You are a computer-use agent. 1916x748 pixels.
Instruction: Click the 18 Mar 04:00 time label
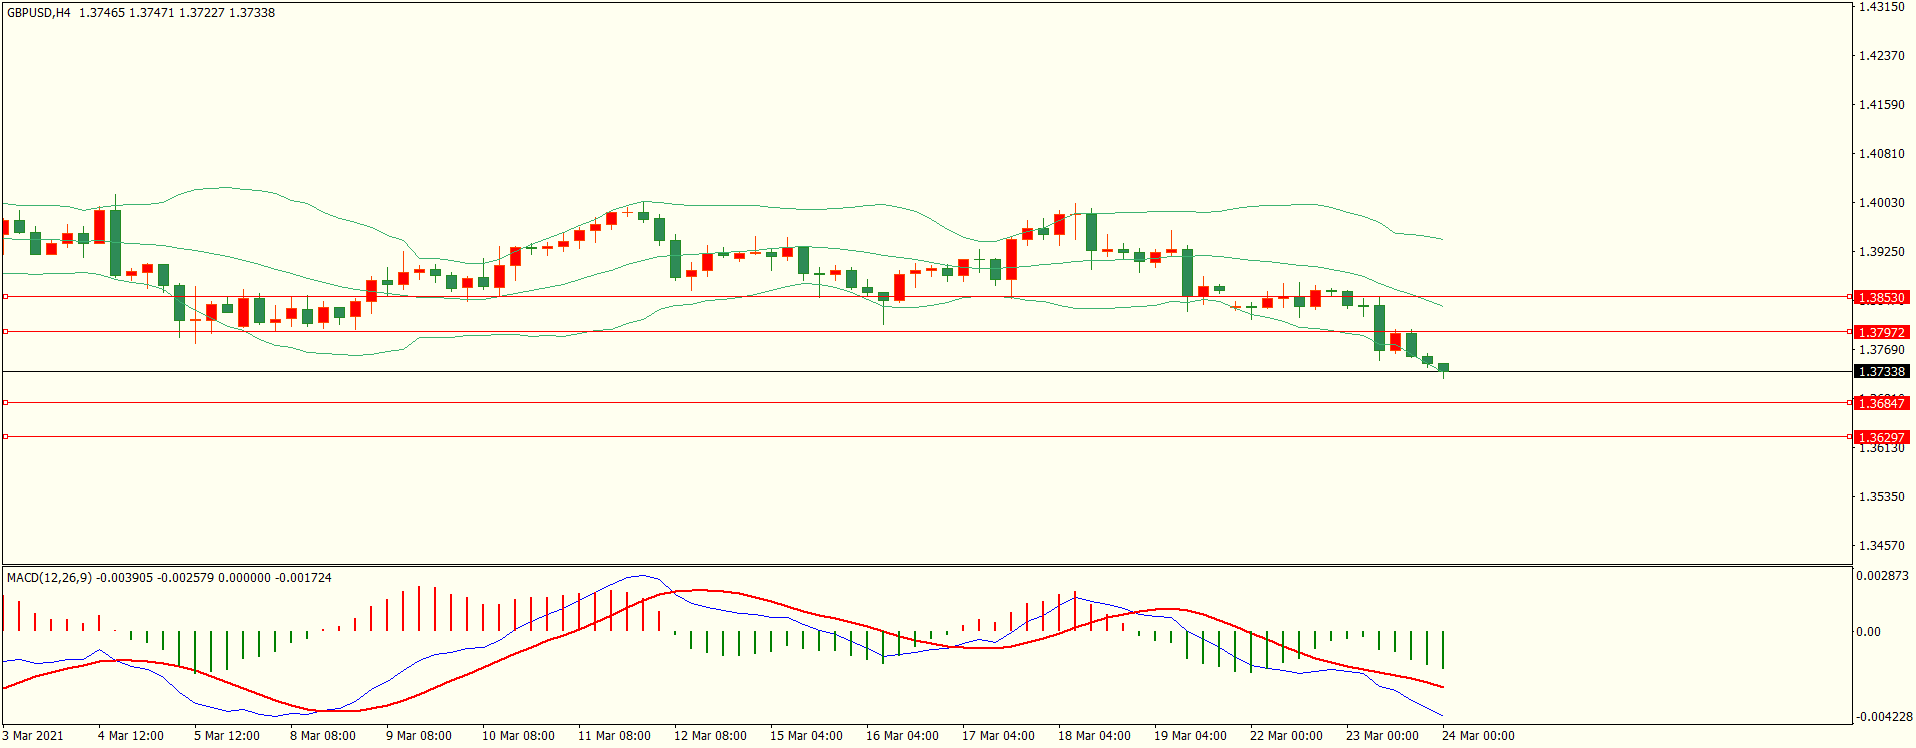[x=1094, y=736]
